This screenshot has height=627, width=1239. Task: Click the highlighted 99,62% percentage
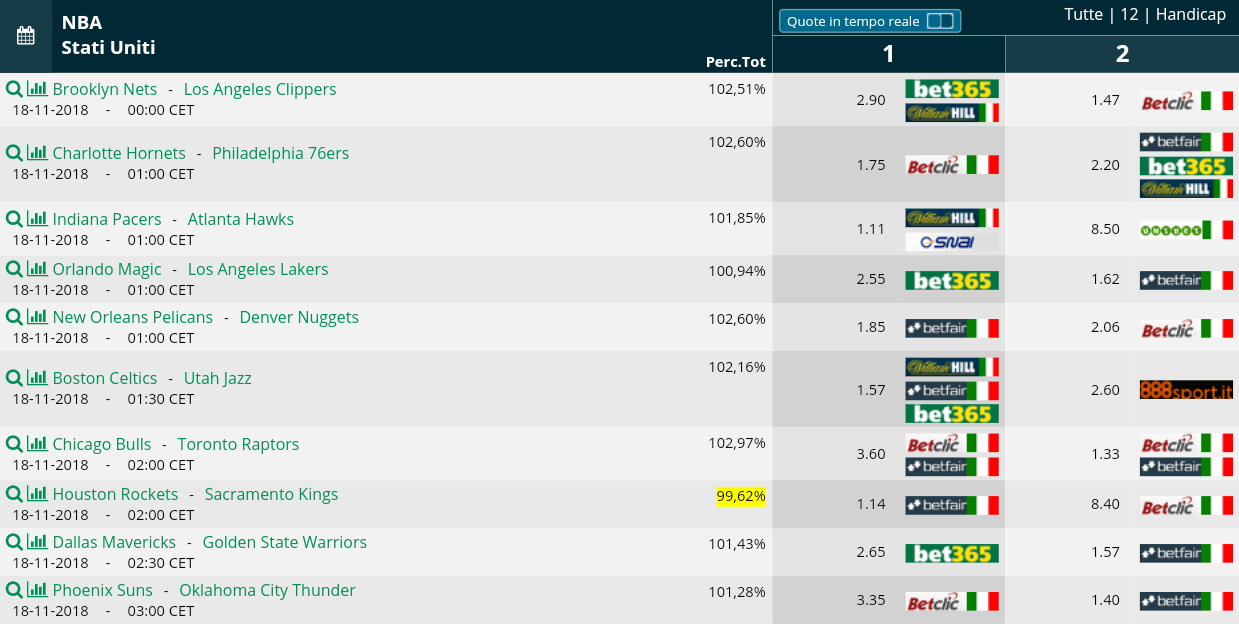(741, 496)
